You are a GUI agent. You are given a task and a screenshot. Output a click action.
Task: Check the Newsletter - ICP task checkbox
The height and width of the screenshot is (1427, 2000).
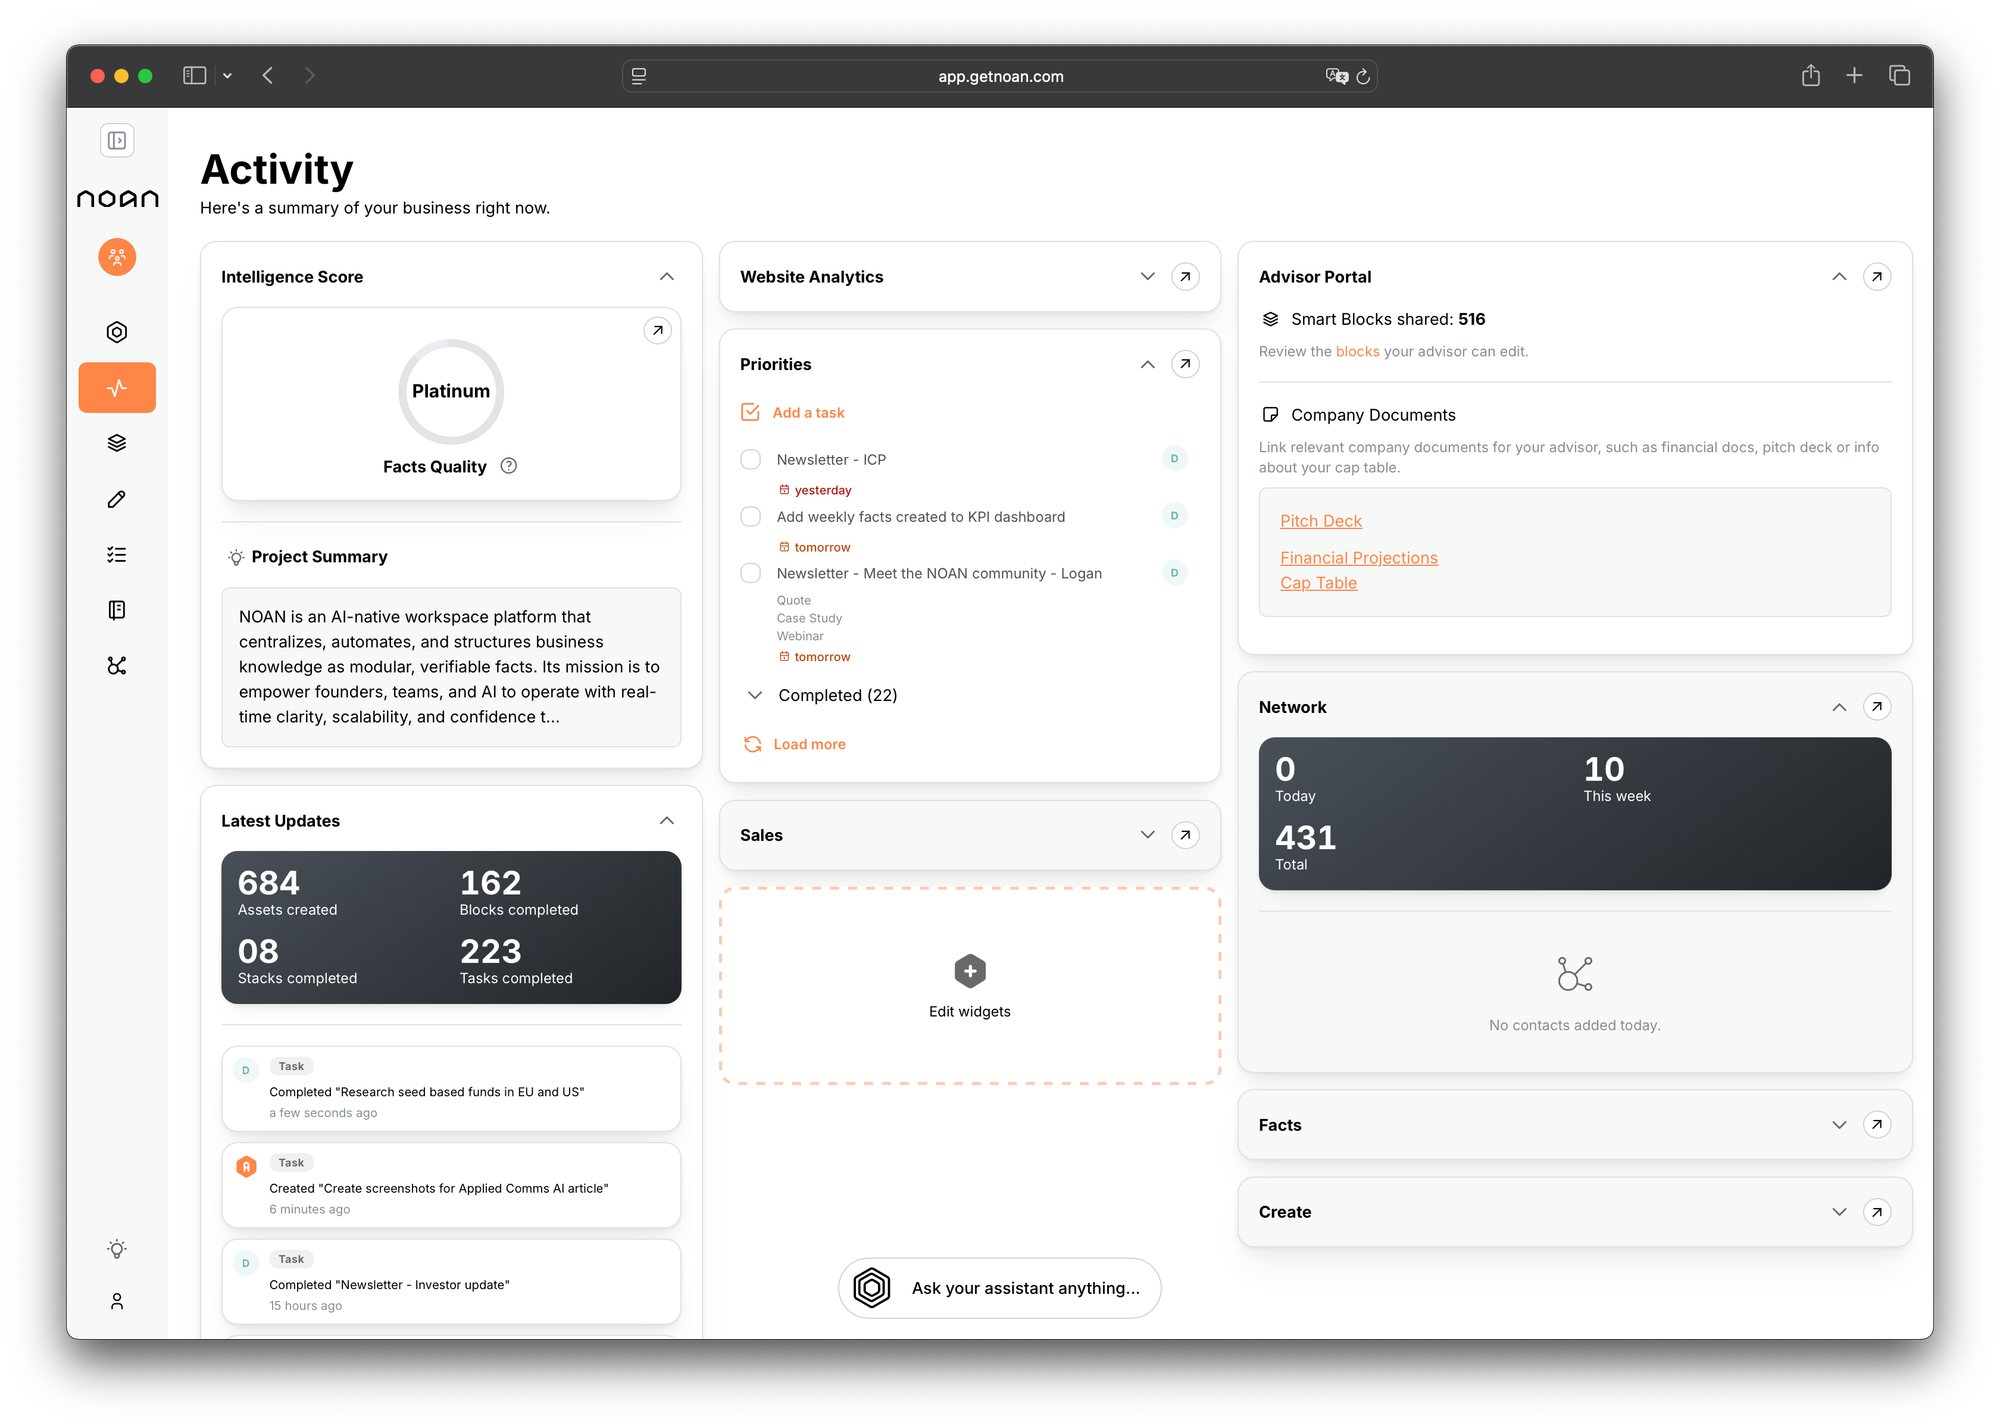coord(750,460)
